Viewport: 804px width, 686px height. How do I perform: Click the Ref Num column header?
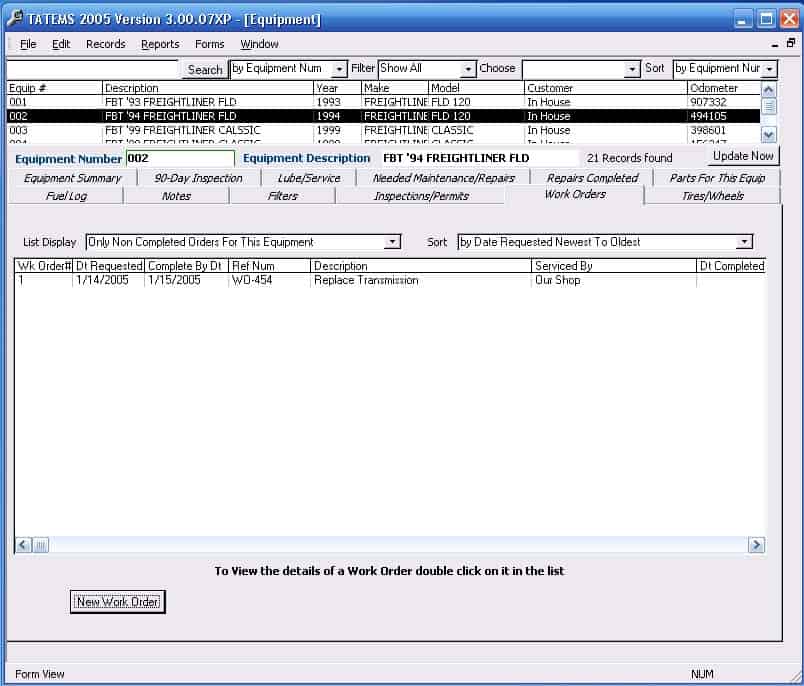pyautogui.click(x=270, y=266)
